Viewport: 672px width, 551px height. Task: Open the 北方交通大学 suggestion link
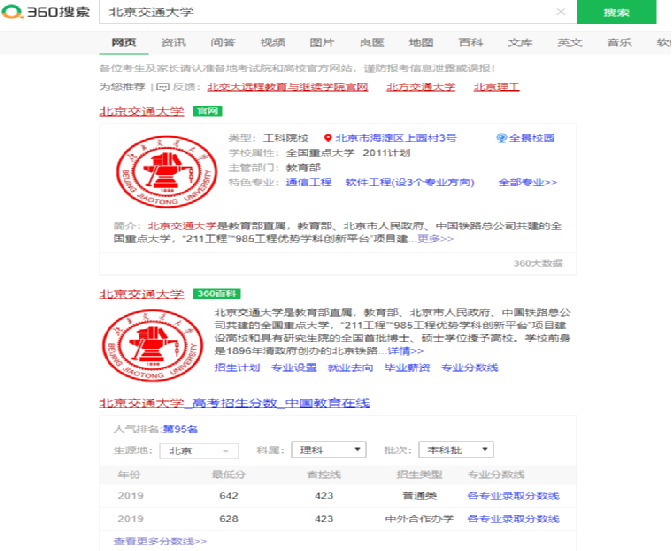pos(420,87)
